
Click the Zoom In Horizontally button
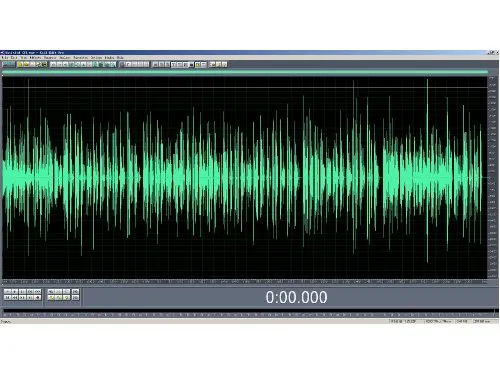51,292
